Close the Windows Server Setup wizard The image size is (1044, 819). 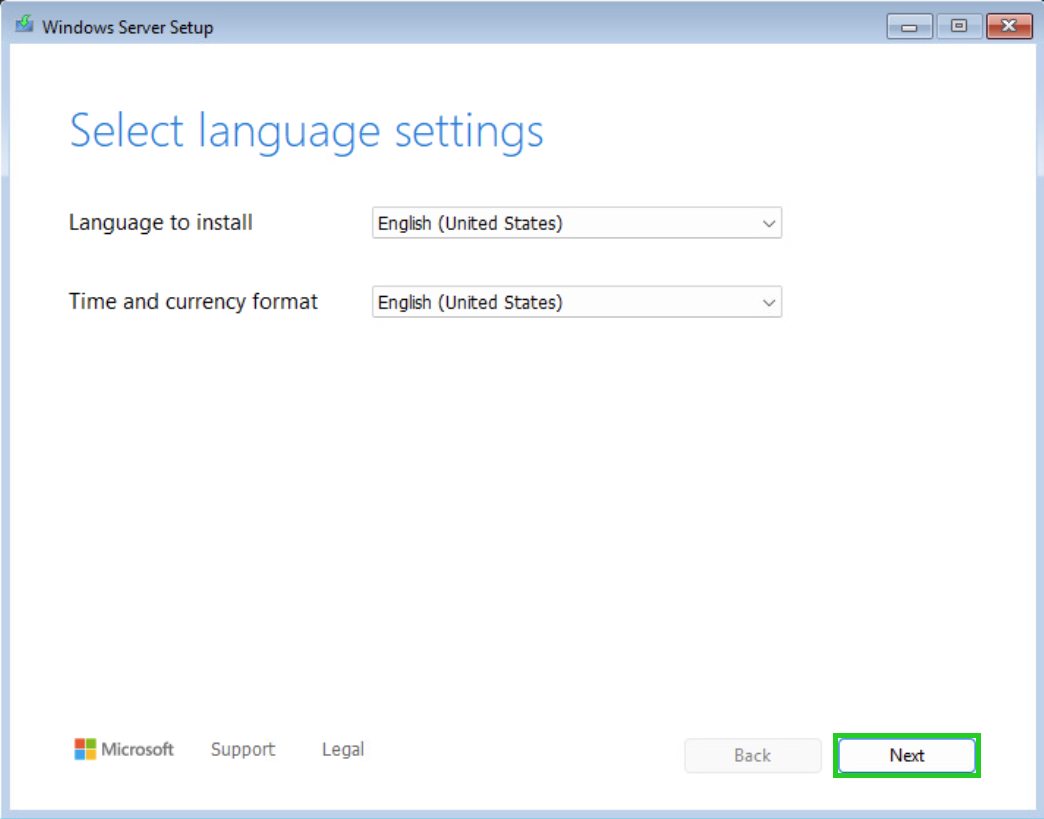click(1008, 26)
